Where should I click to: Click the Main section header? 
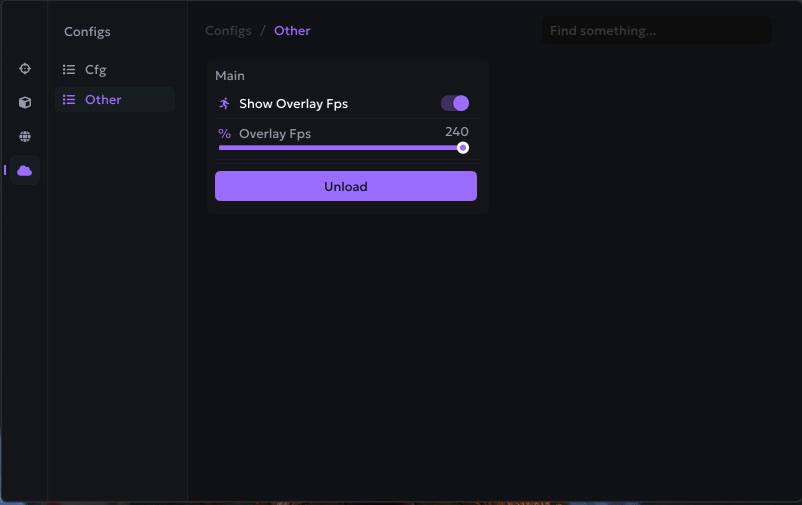230,76
